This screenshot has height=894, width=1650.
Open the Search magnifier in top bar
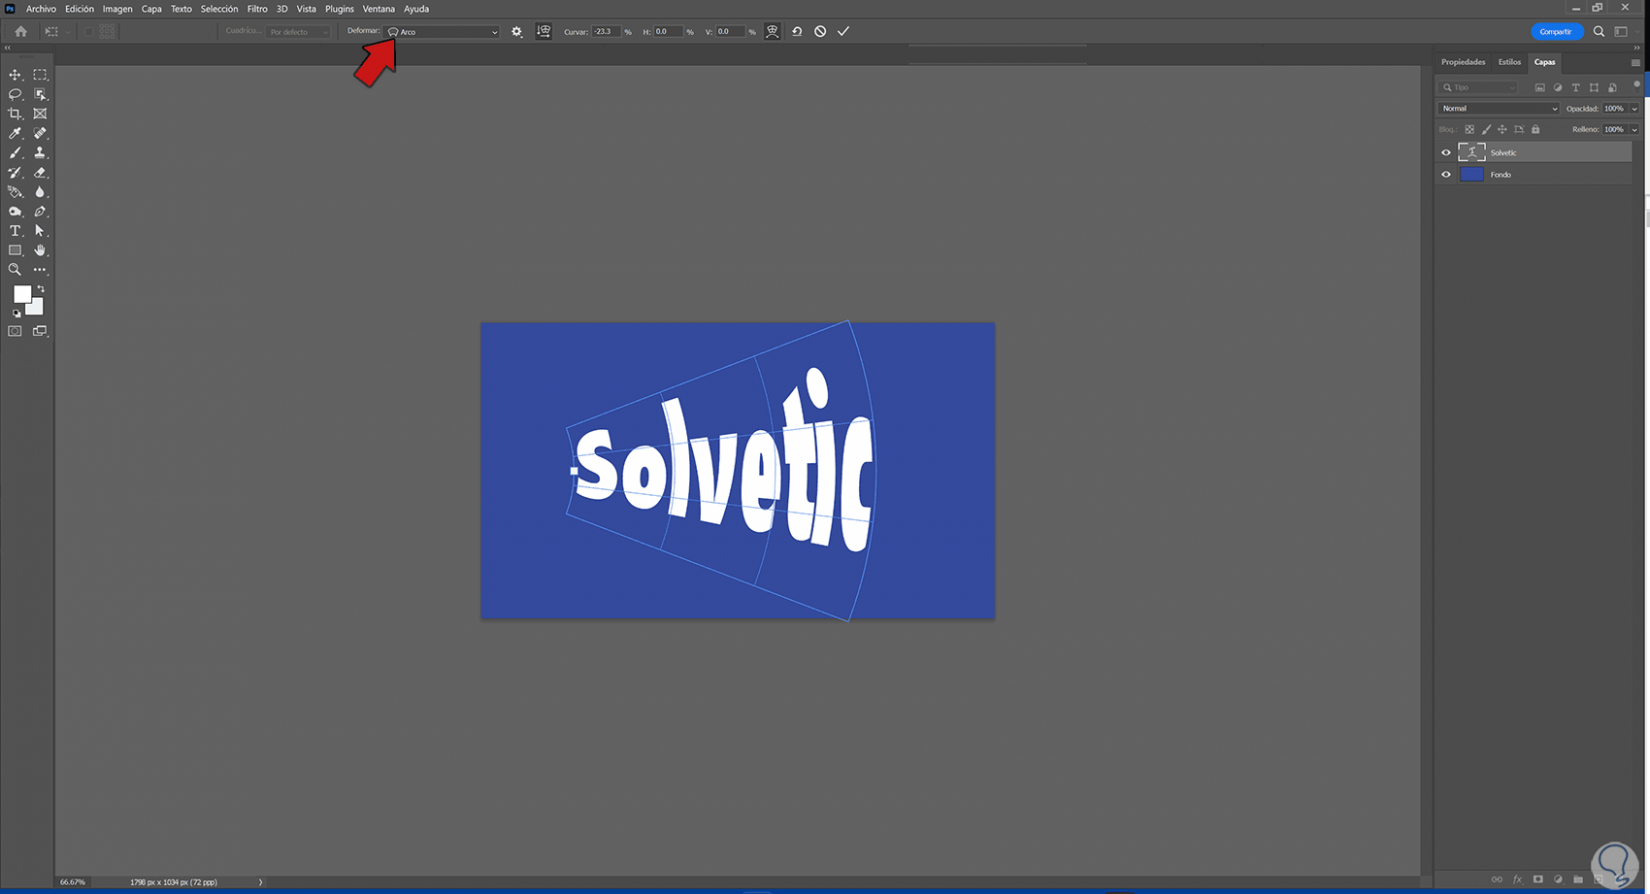click(x=1599, y=32)
